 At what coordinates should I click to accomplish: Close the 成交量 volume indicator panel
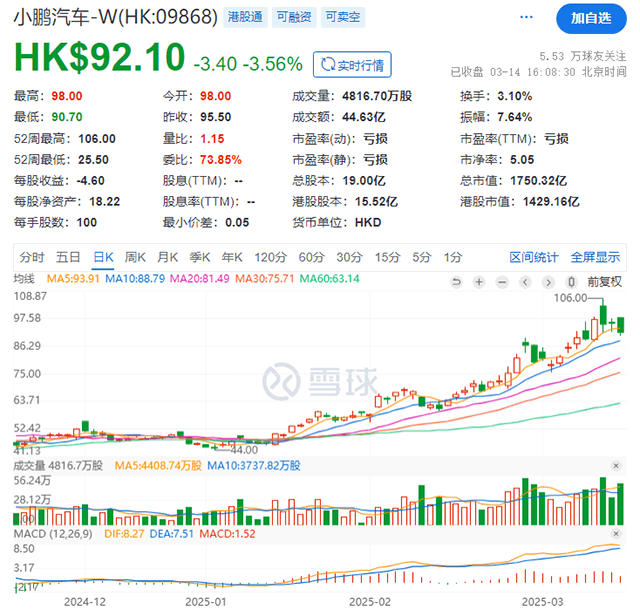pyautogui.click(x=616, y=465)
